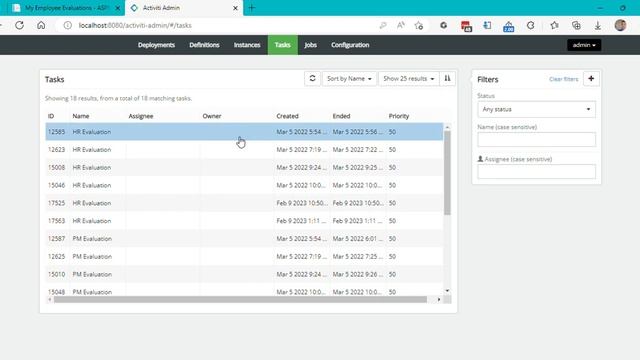Click the table scroll up arrow
640x360 pixels.
click(x=447, y=127)
